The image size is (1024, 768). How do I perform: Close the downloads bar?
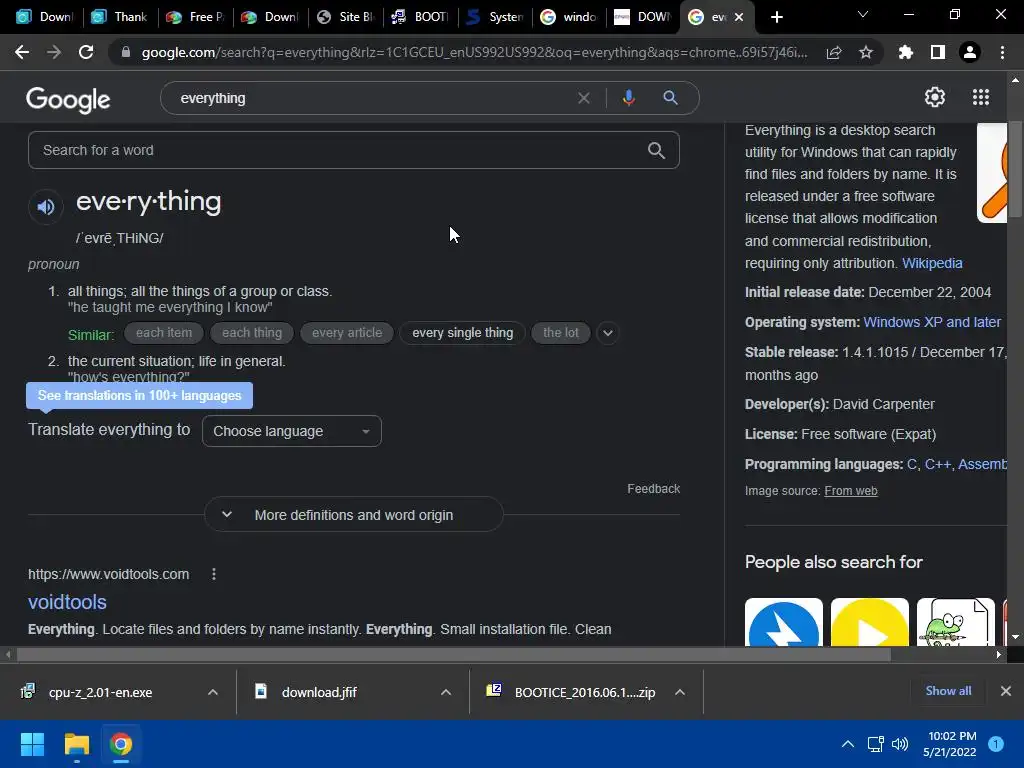[1006, 691]
